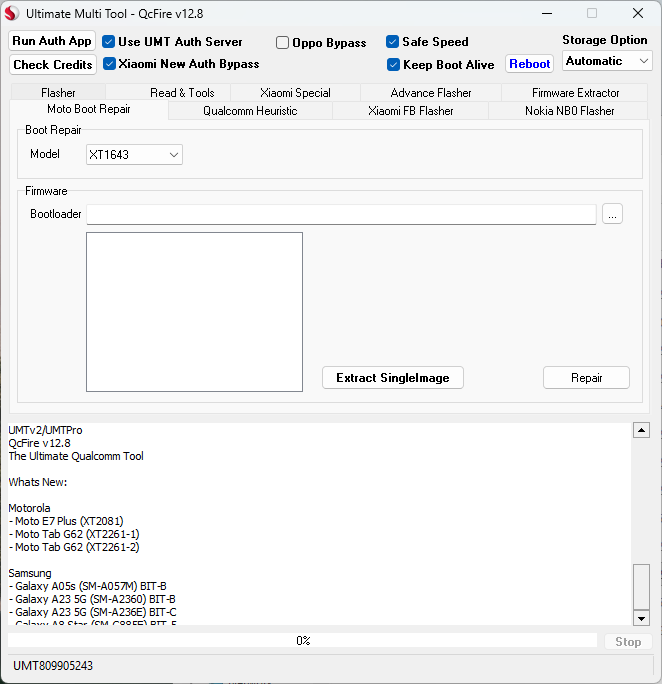Screen dimensions: 662x684
Task: Click the Samsung heading in the log
Action: tap(30, 573)
